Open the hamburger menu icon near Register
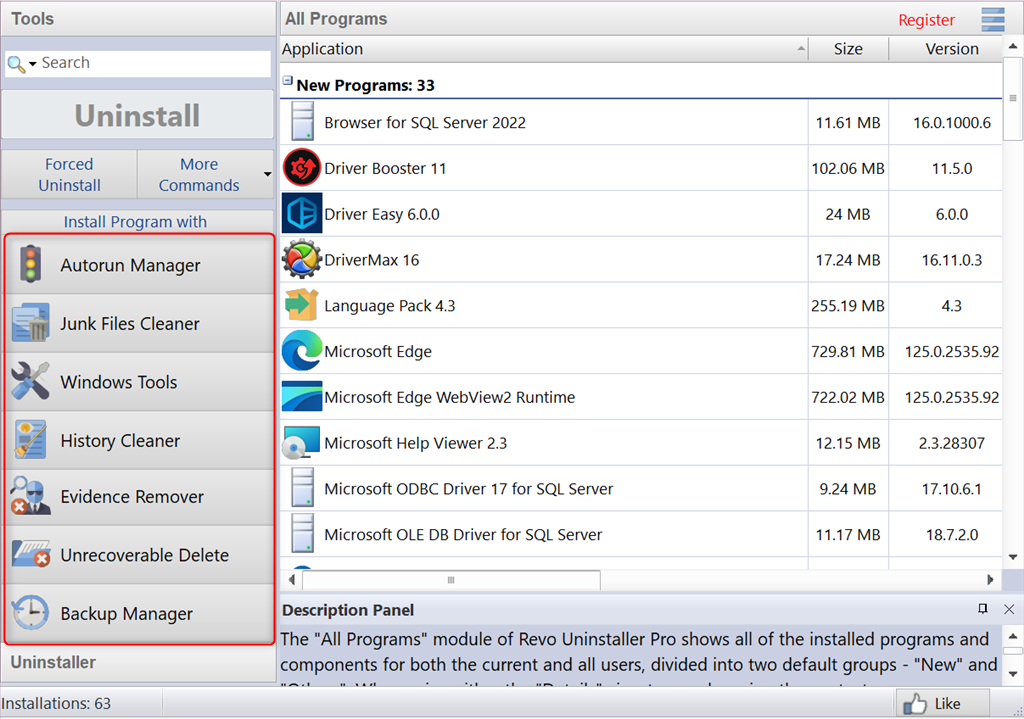Viewport: 1024px width, 719px height. coord(993,20)
